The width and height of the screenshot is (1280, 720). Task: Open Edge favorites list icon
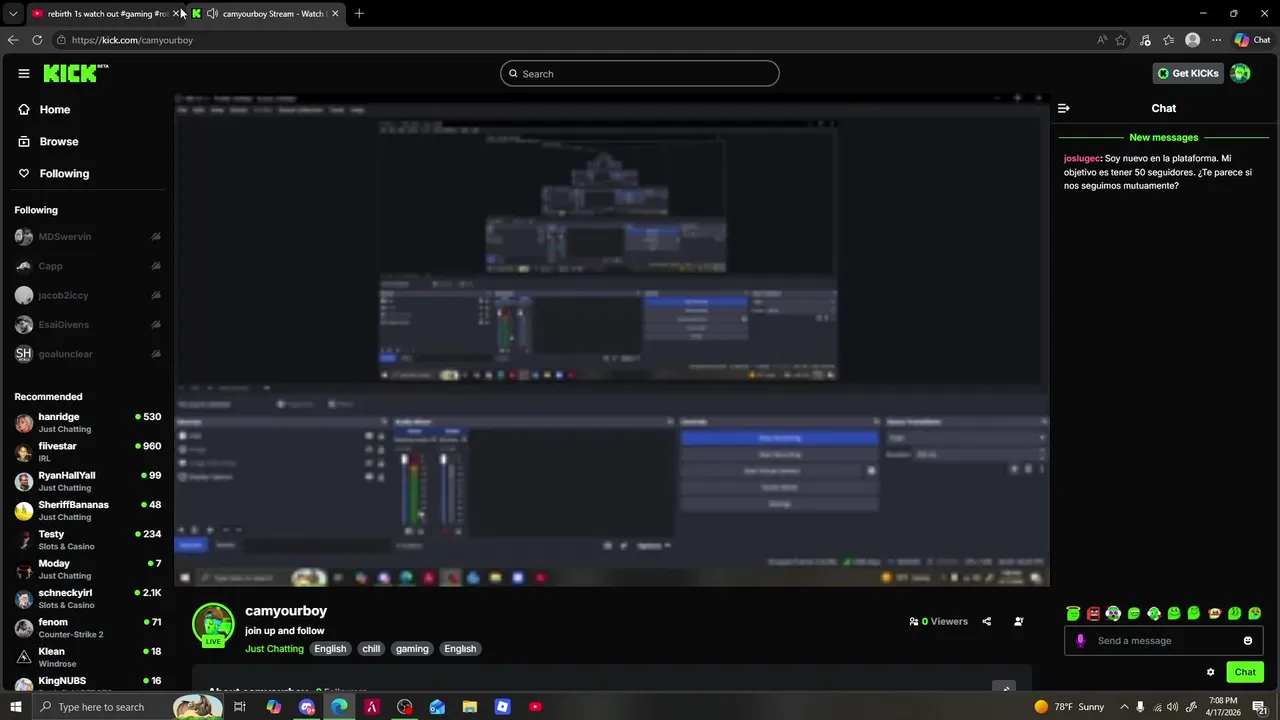pyautogui.click(x=1168, y=40)
